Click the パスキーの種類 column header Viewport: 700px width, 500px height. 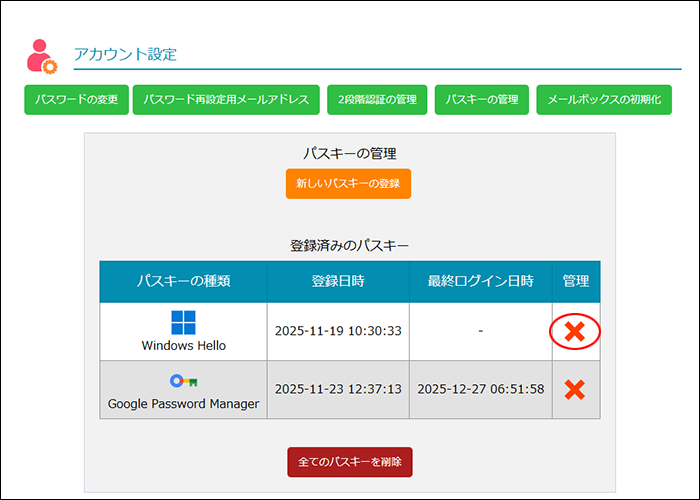[x=183, y=281]
